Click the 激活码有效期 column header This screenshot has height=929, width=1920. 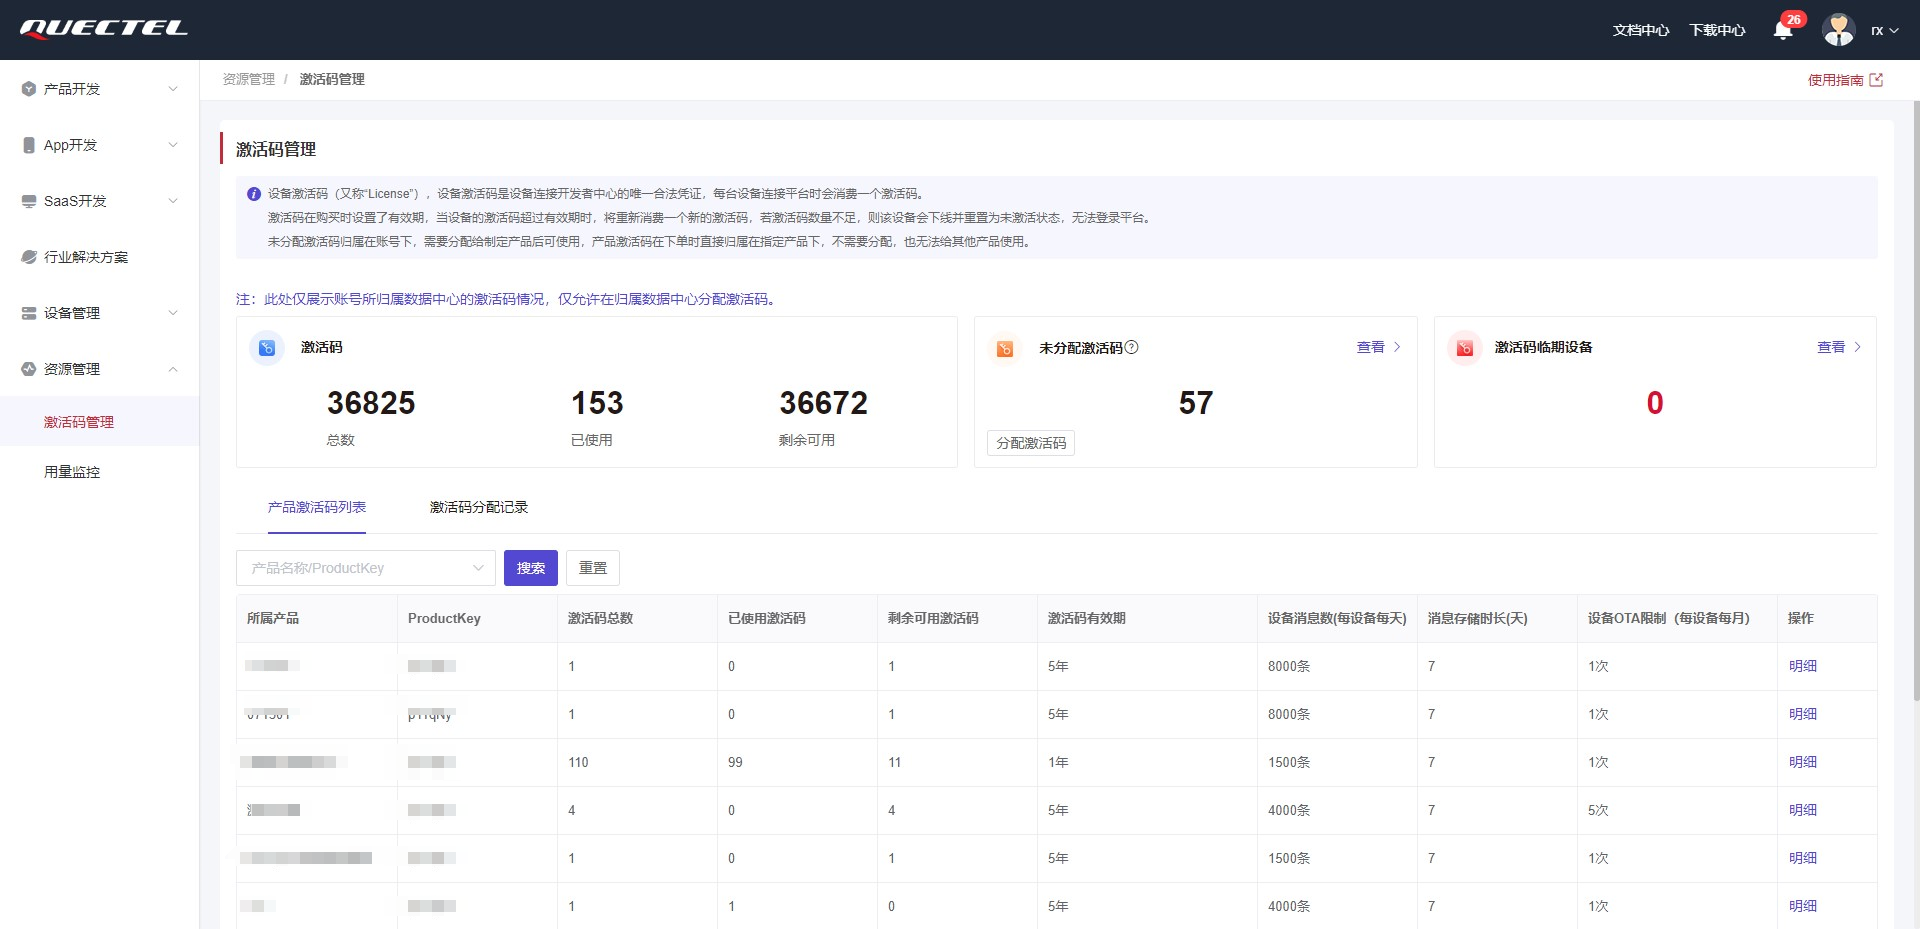pos(1147,618)
